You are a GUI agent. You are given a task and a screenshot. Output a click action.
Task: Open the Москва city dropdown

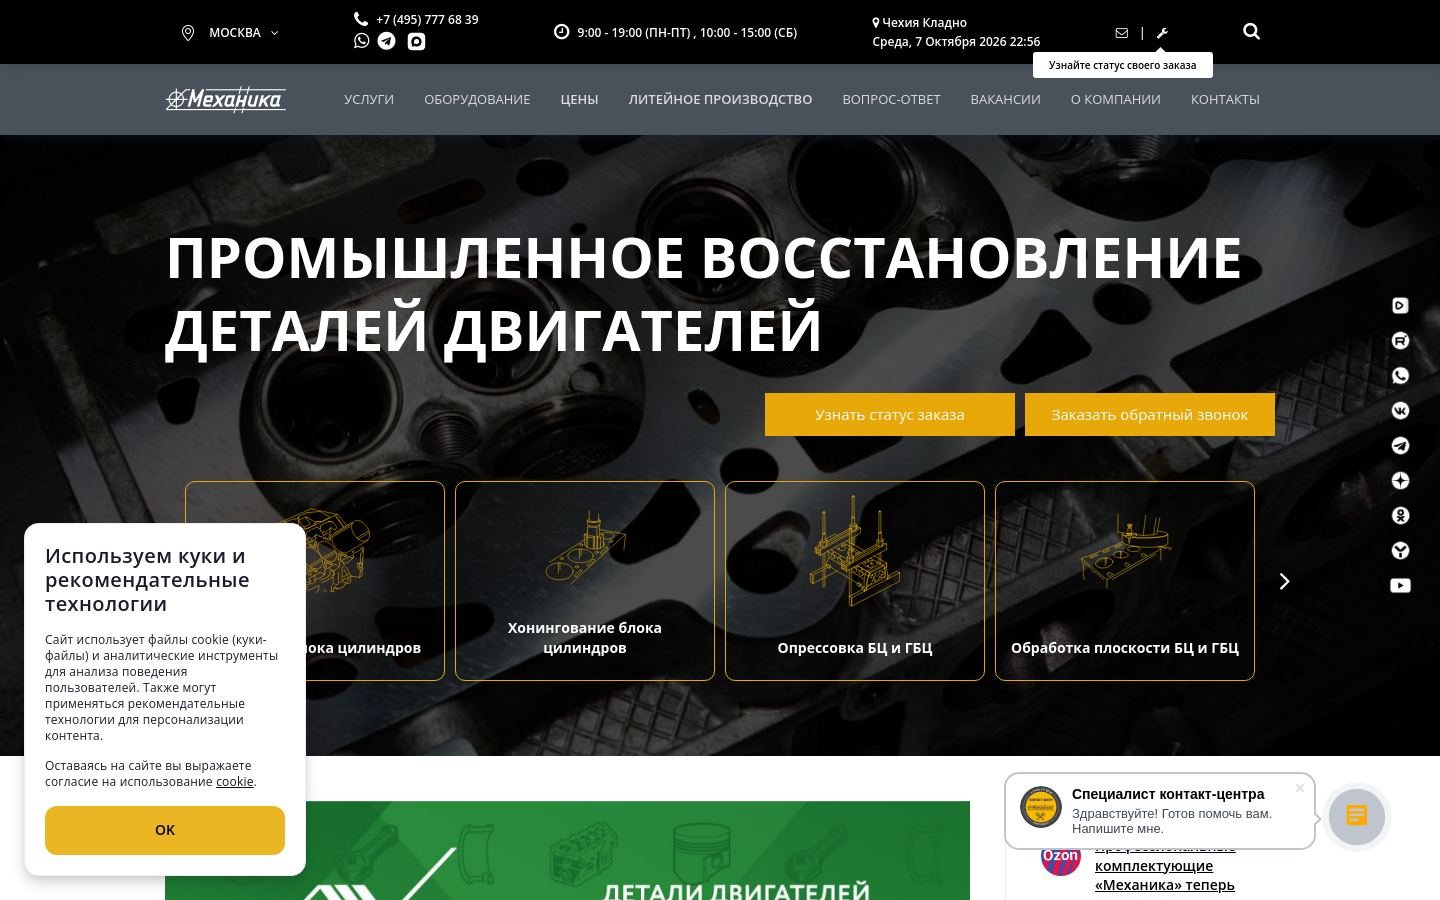point(230,33)
